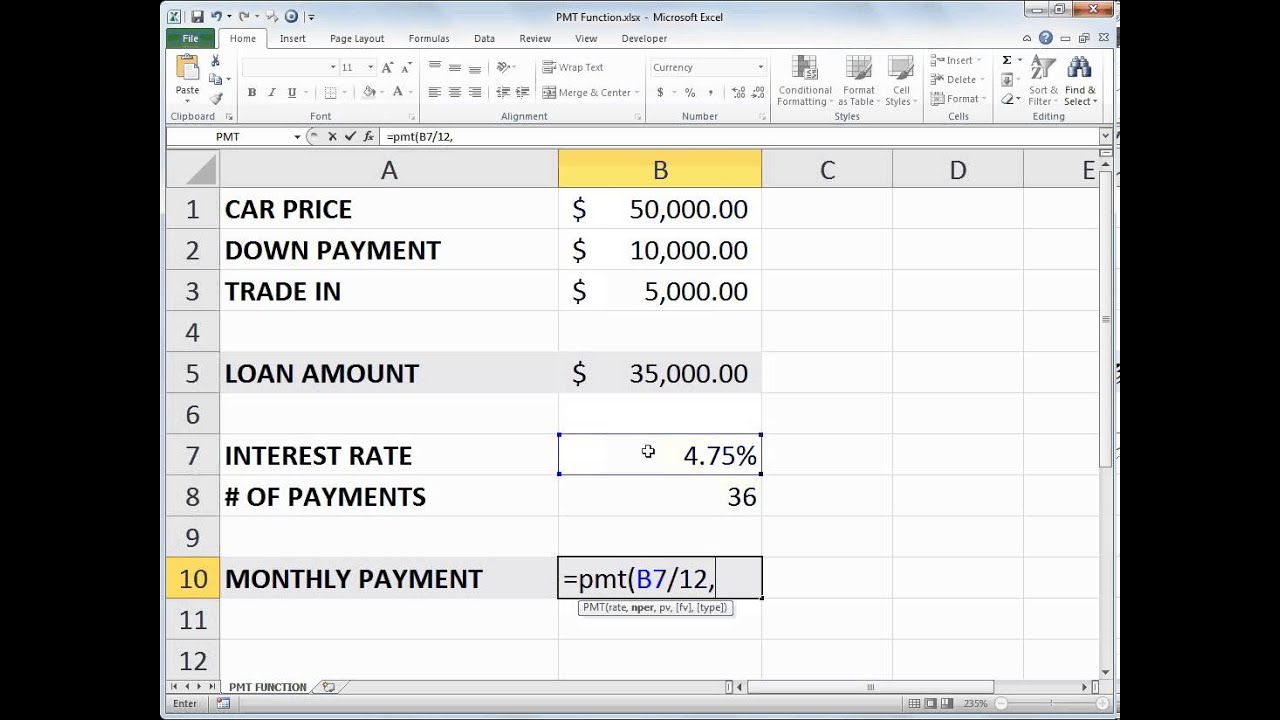Click the AutoSum sigma icon
This screenshot has width=1280, height=720.
point(1007,60)
